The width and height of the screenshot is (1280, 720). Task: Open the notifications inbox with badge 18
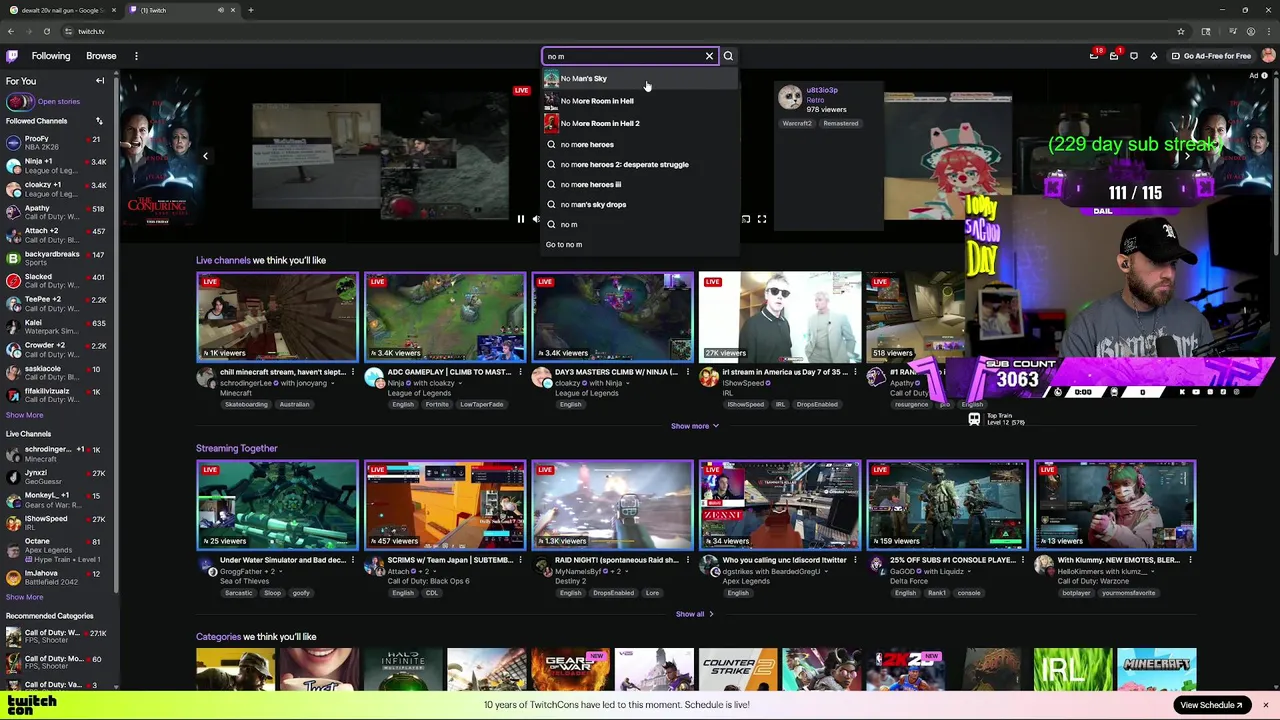click(1094, 56)
